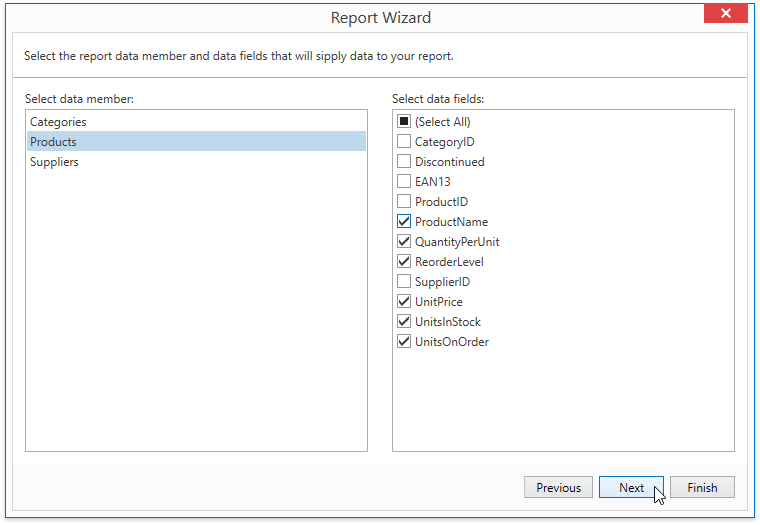
Task: Uncheck the ProductName field
Action: click(x=404, y=221)
